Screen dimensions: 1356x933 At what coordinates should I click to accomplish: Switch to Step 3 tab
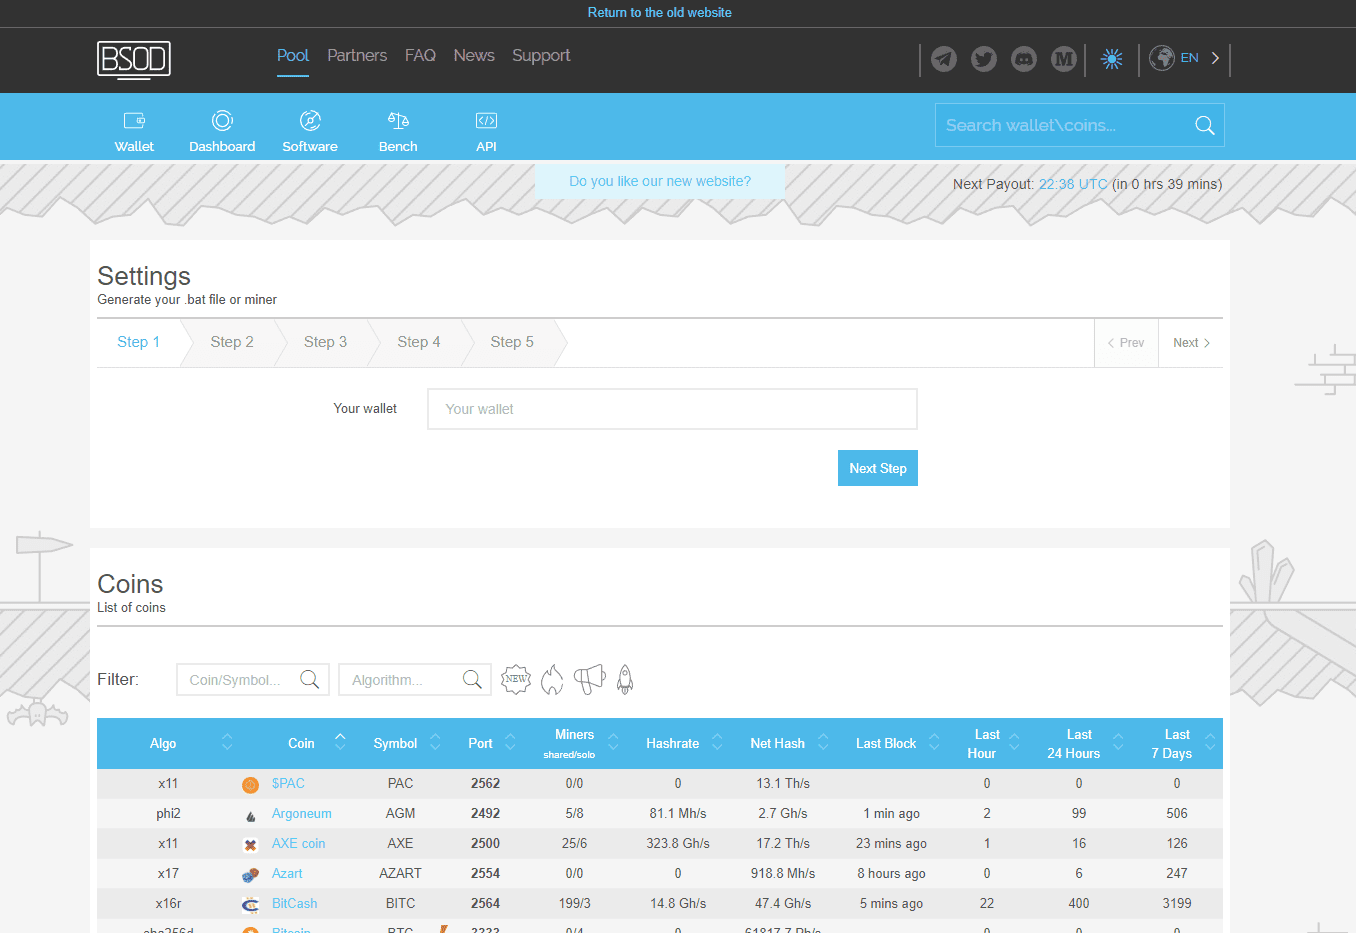coord(325,342)
